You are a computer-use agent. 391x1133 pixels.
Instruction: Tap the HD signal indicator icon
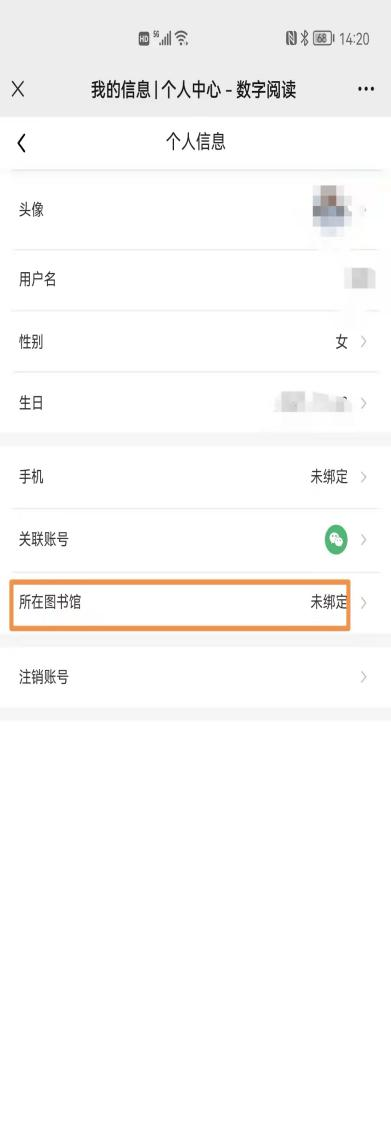click(144, 39)
